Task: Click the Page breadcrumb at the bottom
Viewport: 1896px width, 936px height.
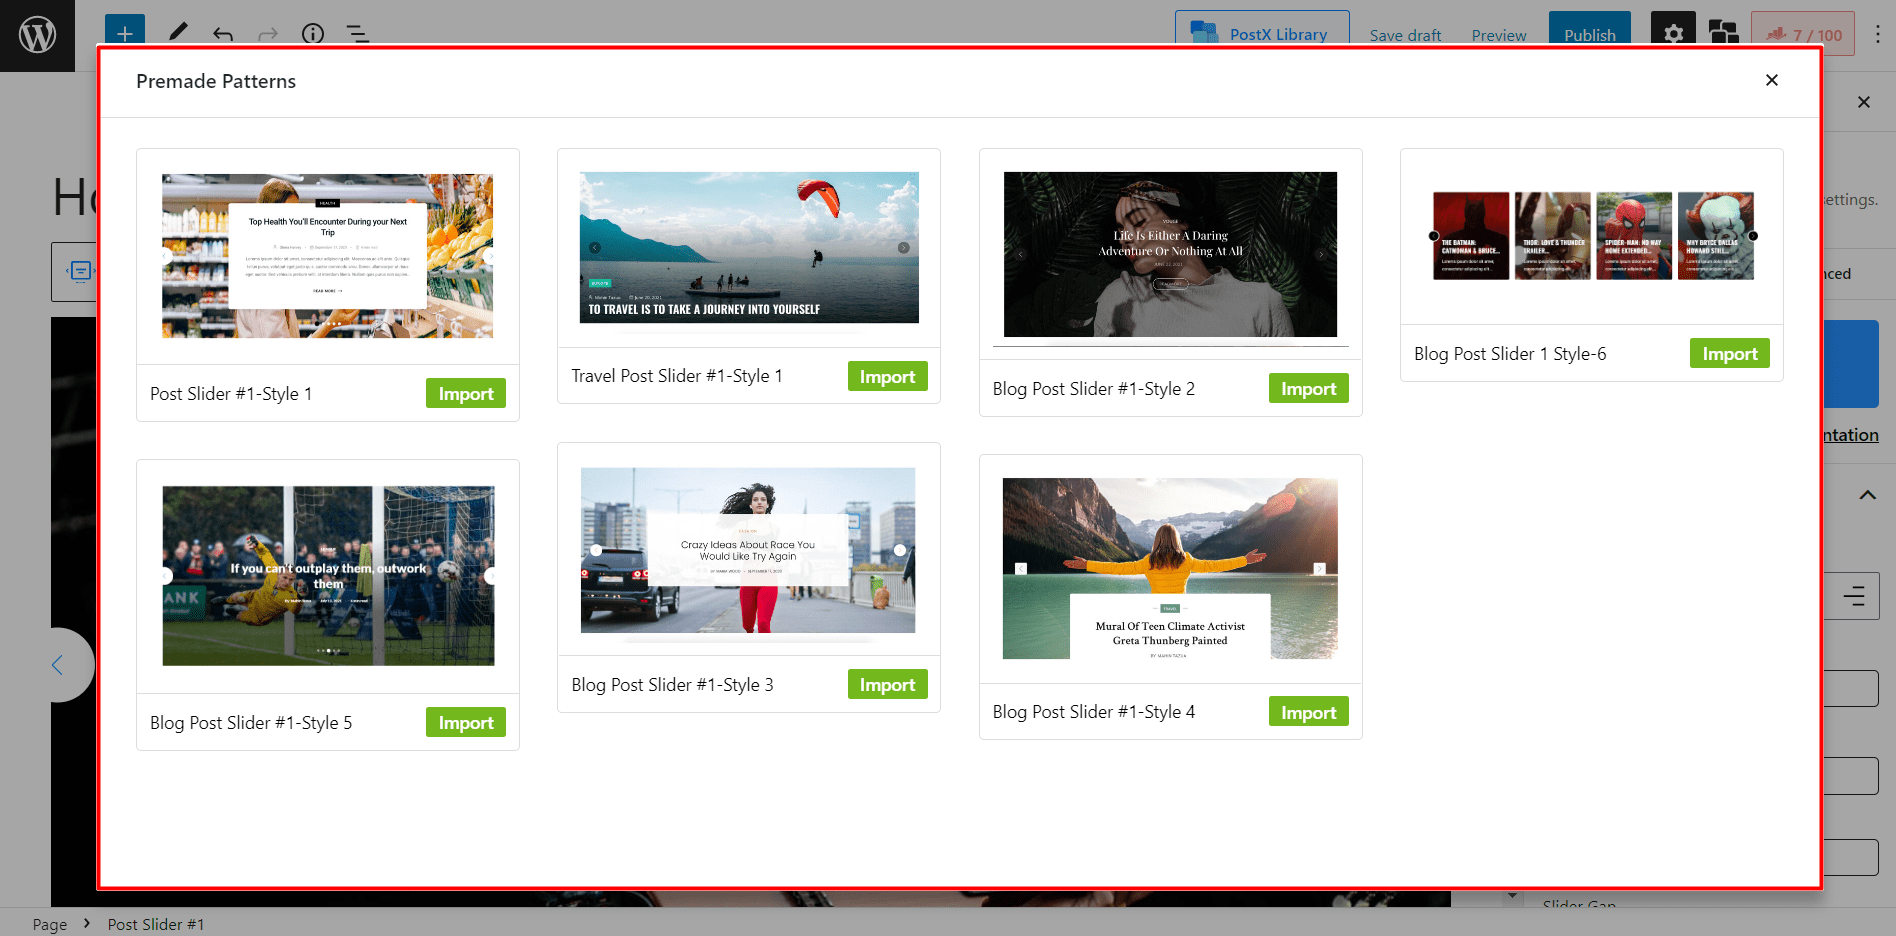Action: pos(48,924)
